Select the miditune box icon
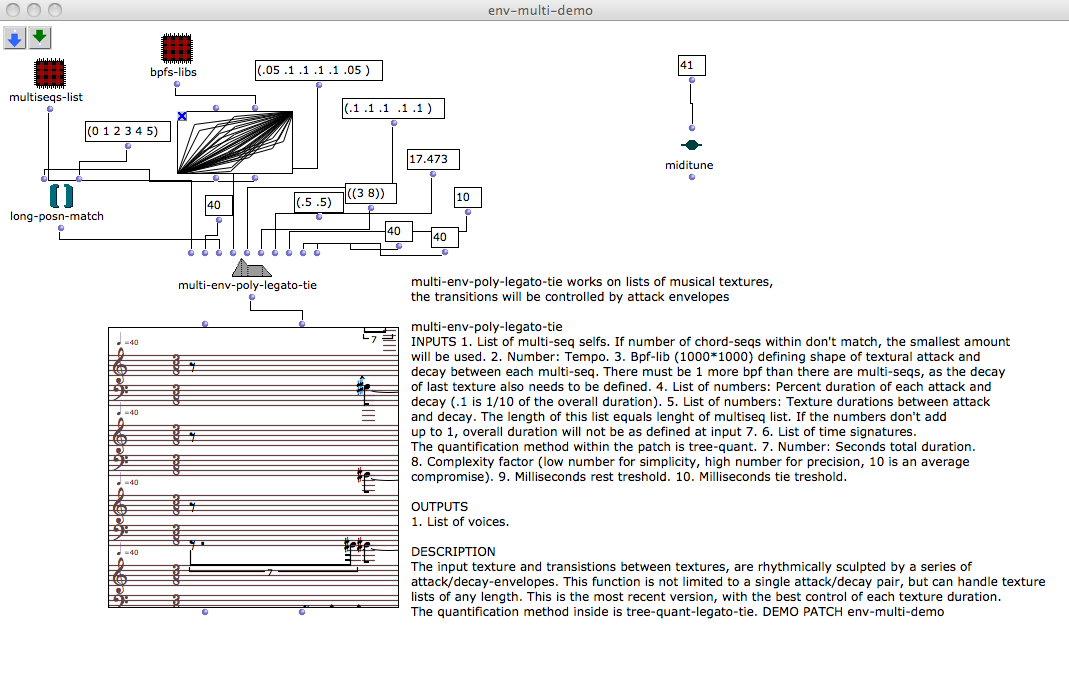 click(x=690, y=146)
